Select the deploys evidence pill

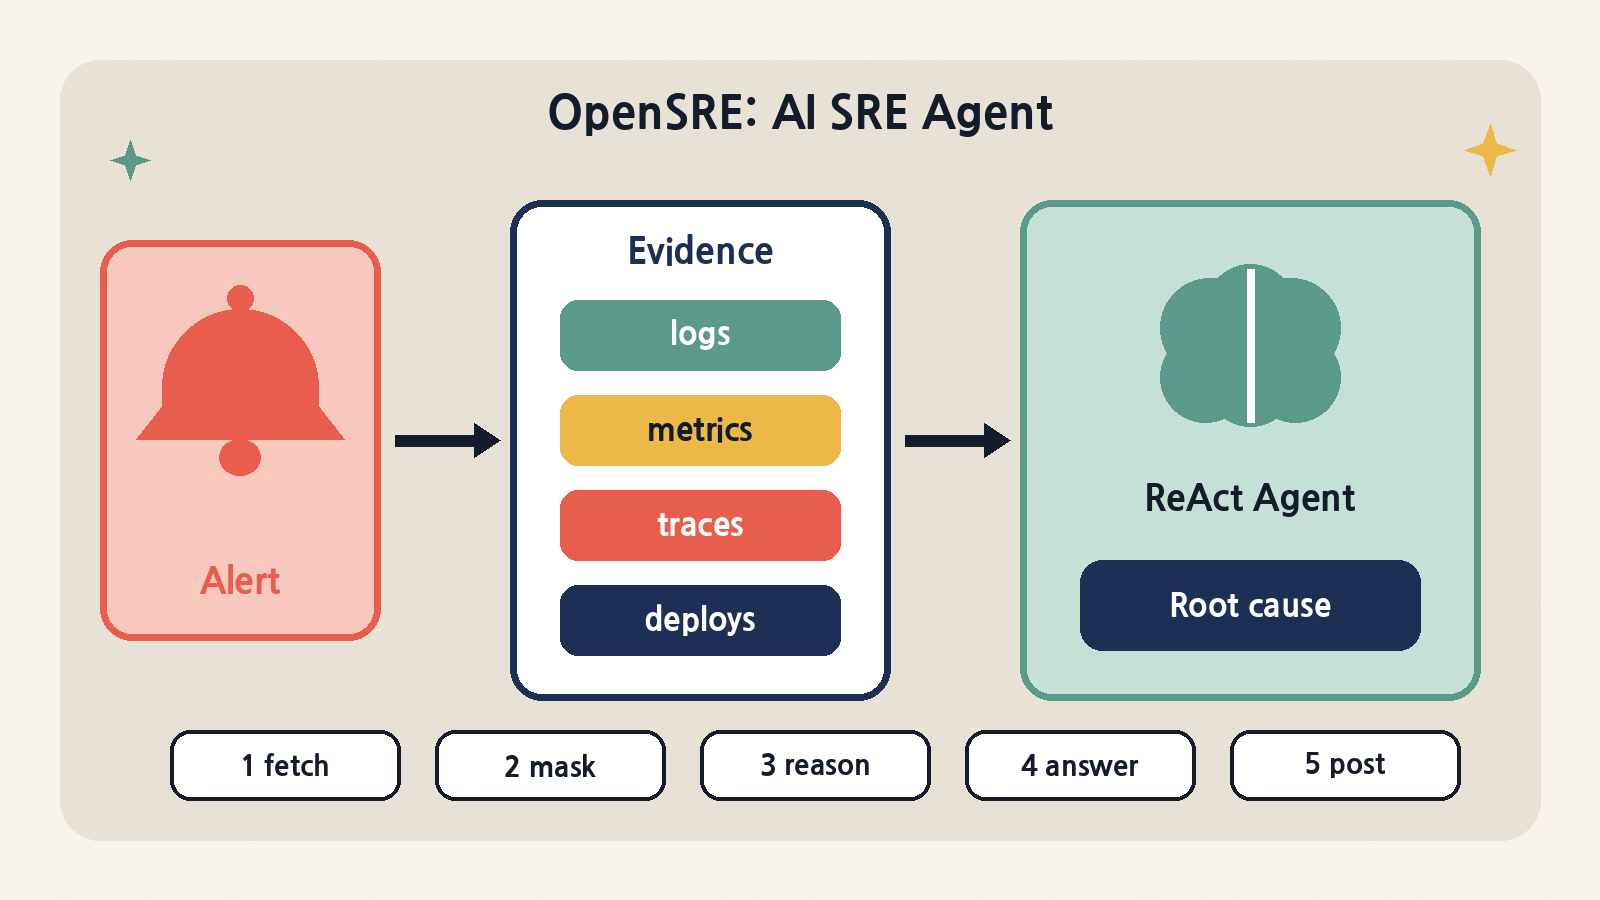(700, 620)
